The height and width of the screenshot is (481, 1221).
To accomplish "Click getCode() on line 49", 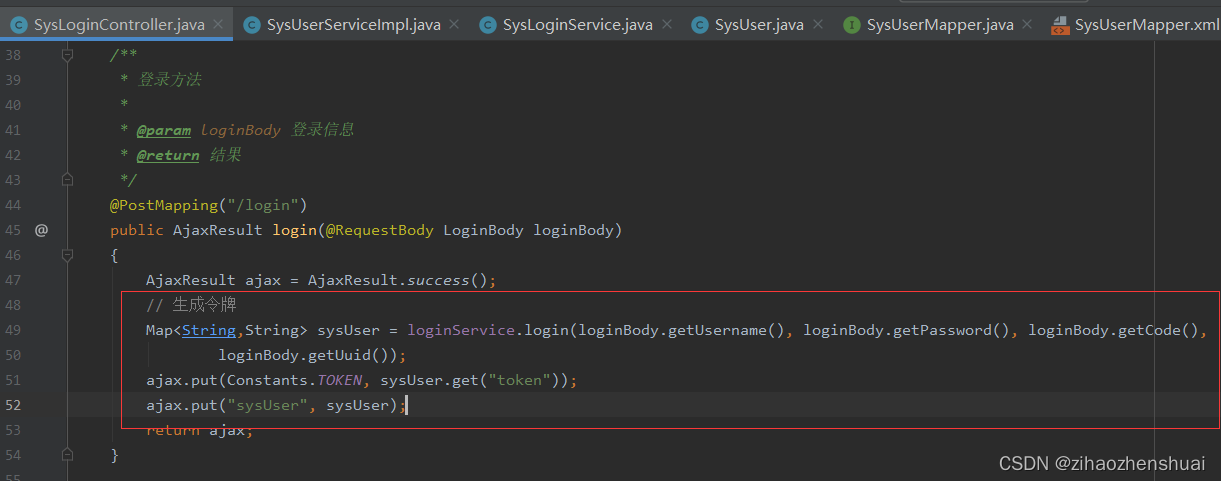I will pyautogui.click(x=1159, y=330).
